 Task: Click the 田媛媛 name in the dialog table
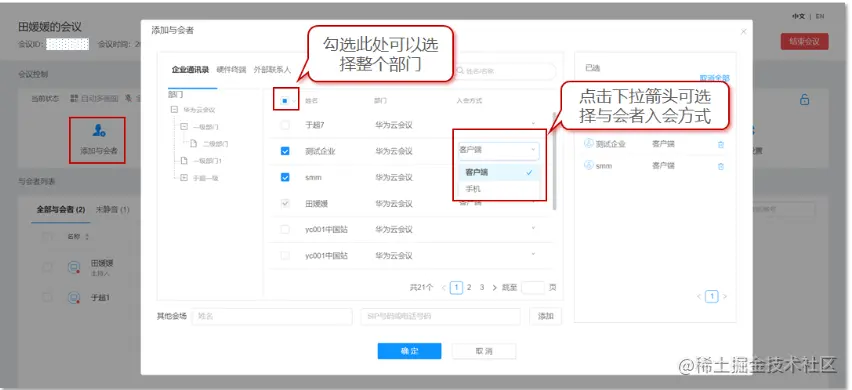[x=316, y=204]
